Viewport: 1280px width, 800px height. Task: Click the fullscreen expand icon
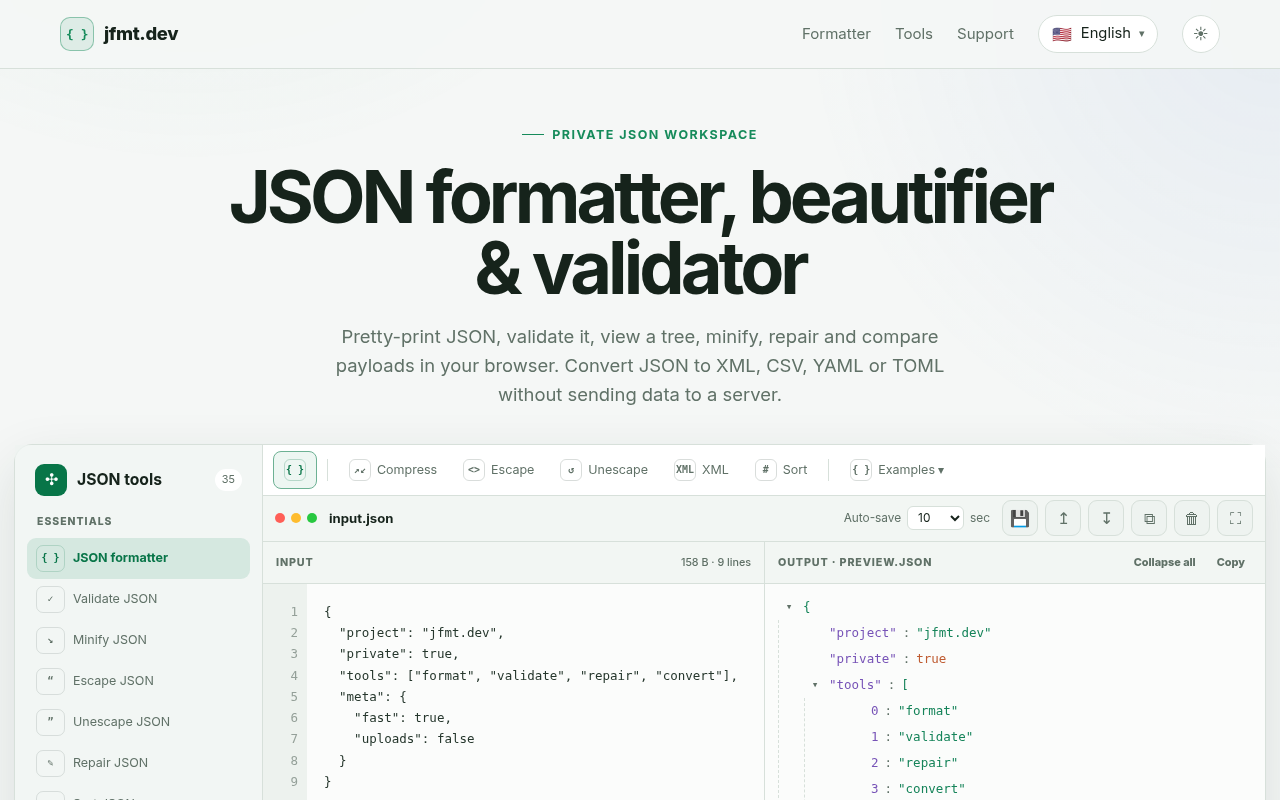coord(1235,518)
